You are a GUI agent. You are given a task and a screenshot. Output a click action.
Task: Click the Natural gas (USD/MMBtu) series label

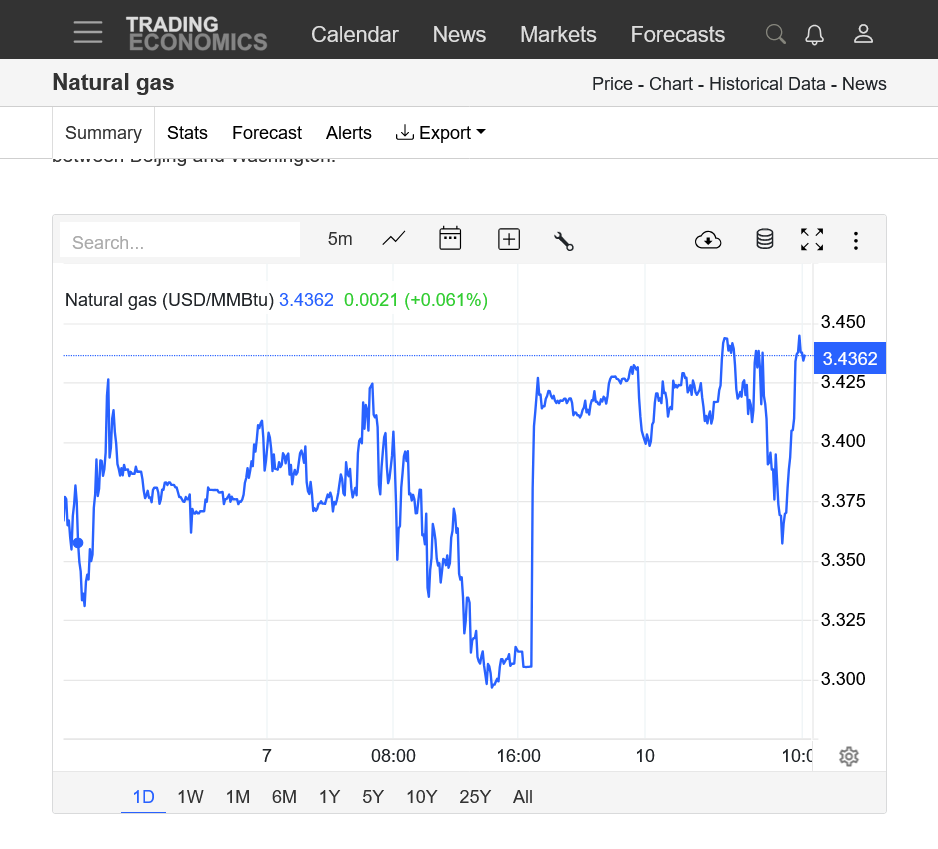click(169, 300)
